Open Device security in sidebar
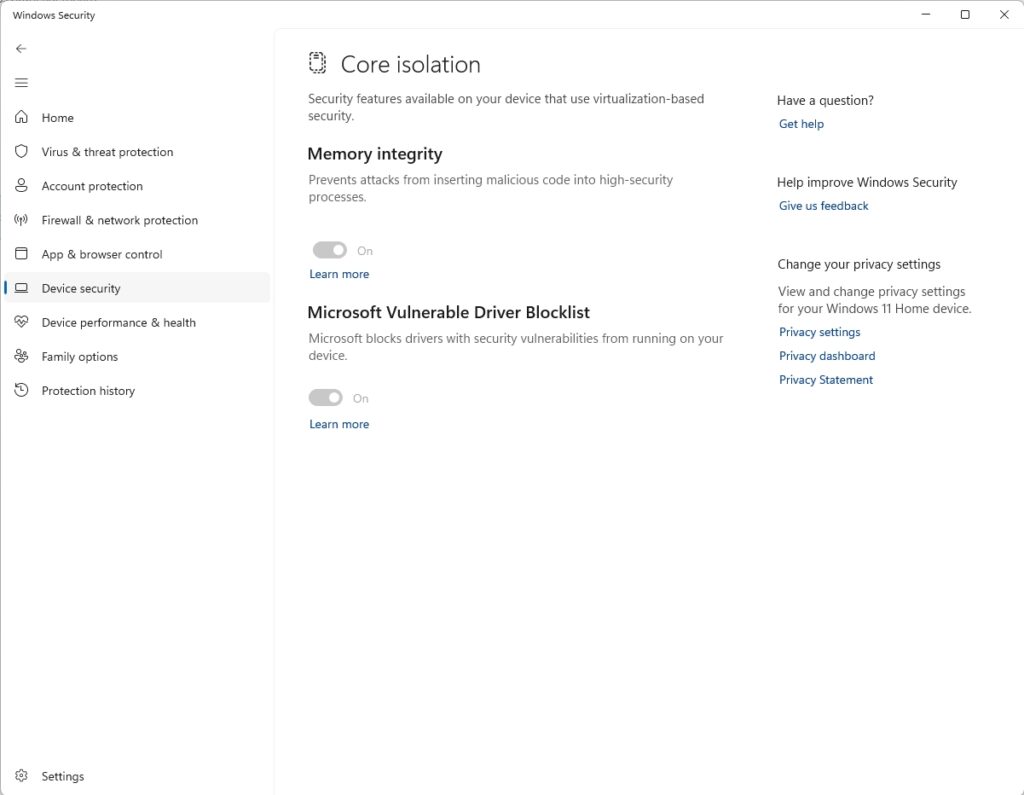 pyautogui.click(x=81, y=288)
